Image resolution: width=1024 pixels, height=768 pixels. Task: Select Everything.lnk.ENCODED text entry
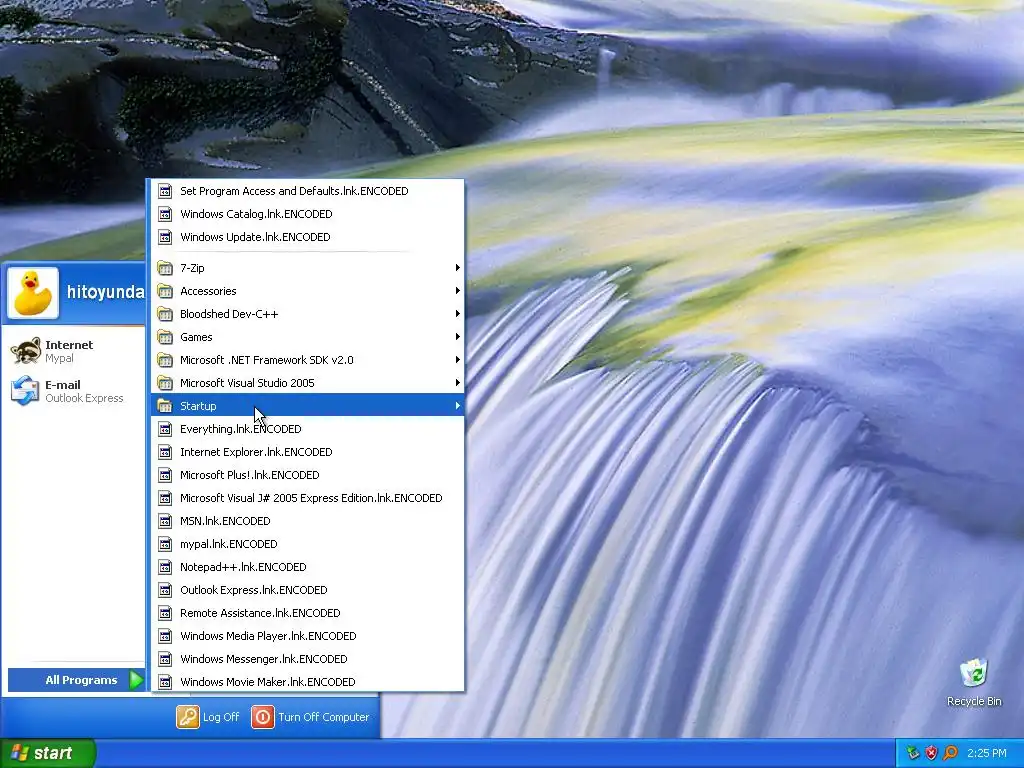click(240, 428)
